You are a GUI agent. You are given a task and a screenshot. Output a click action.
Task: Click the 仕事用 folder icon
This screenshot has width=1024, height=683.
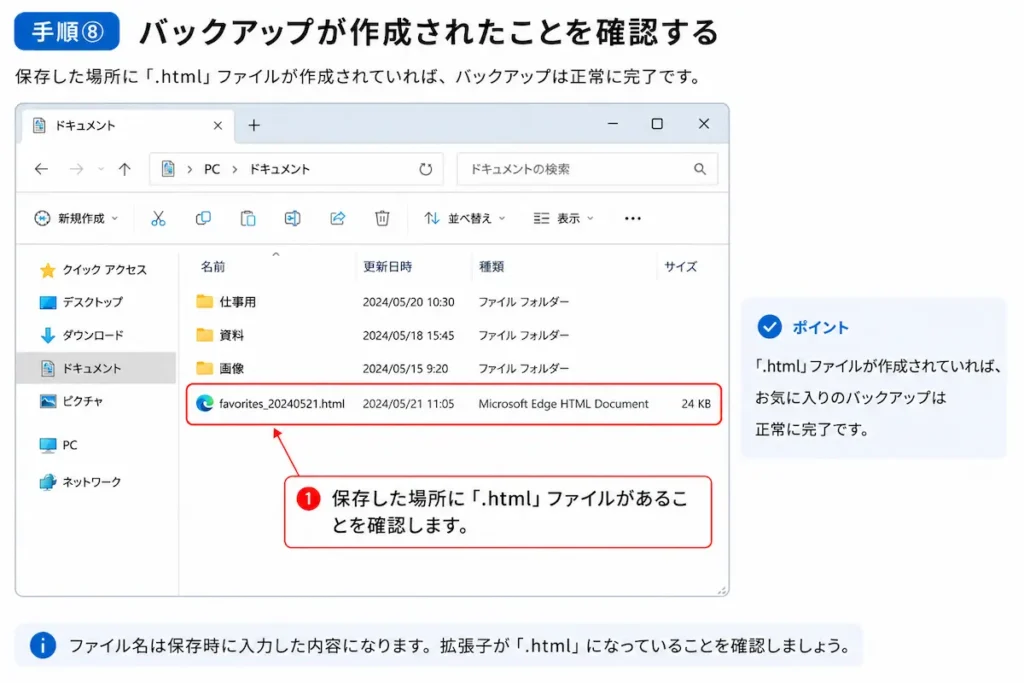pos(204,302)
